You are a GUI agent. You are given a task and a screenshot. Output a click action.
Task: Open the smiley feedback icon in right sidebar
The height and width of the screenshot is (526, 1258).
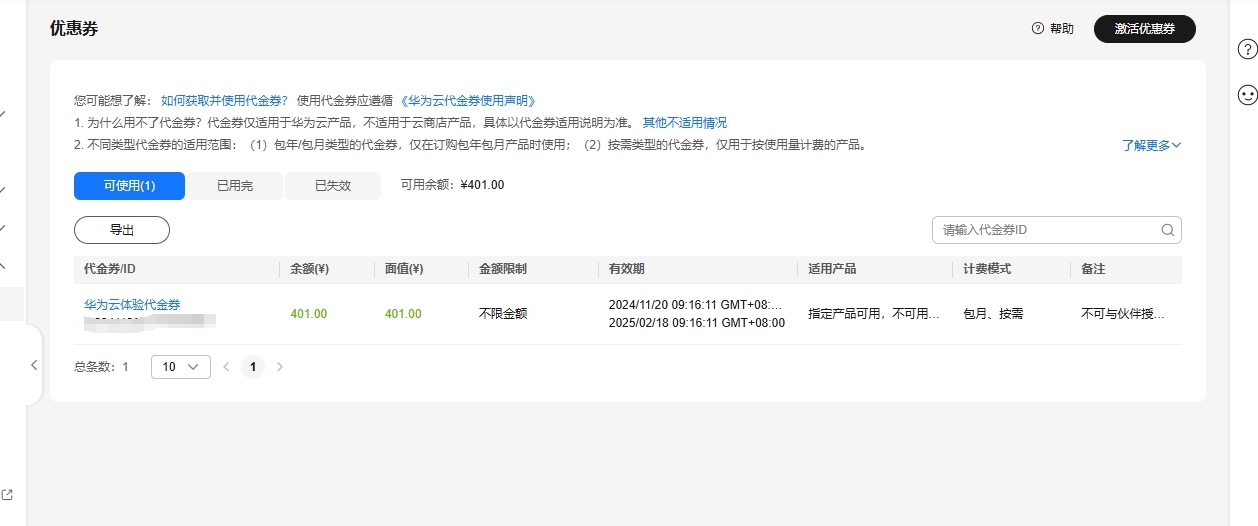pos(1247,95)
